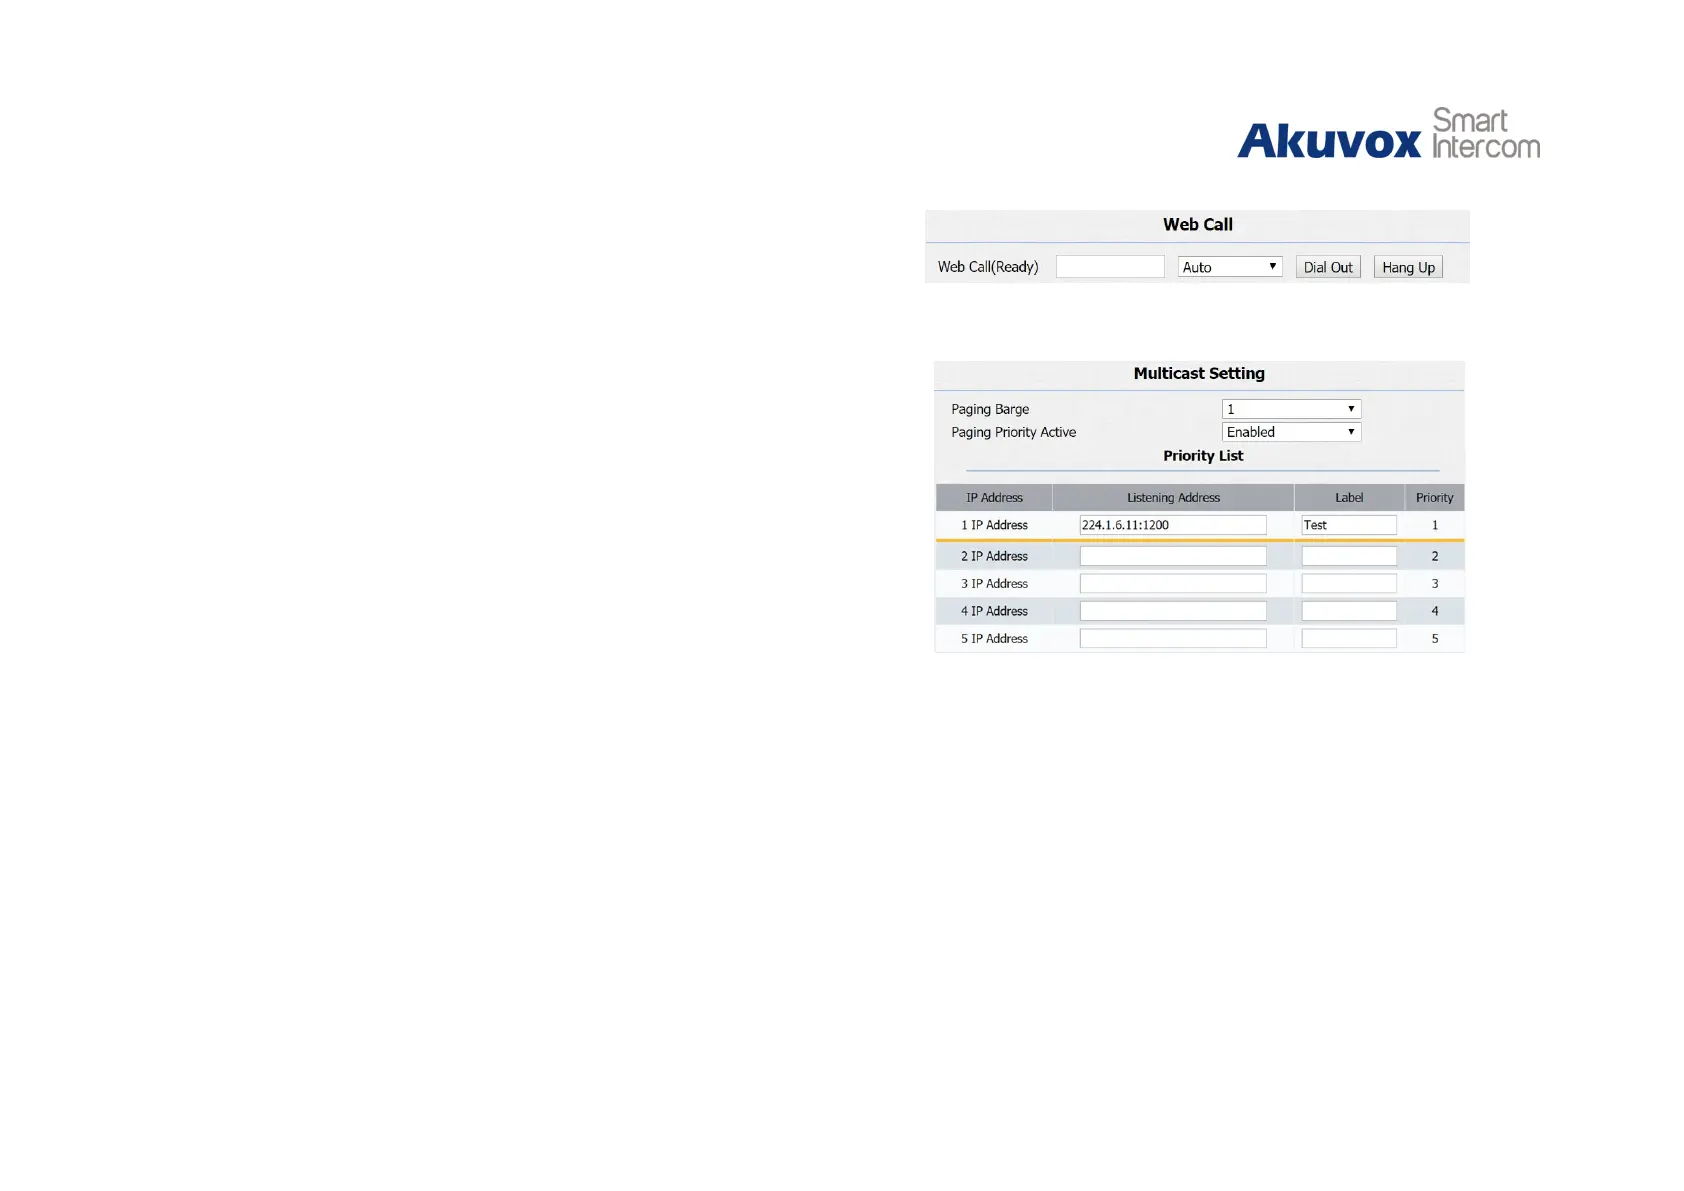Click the '3 IP Address' row label

994,583
